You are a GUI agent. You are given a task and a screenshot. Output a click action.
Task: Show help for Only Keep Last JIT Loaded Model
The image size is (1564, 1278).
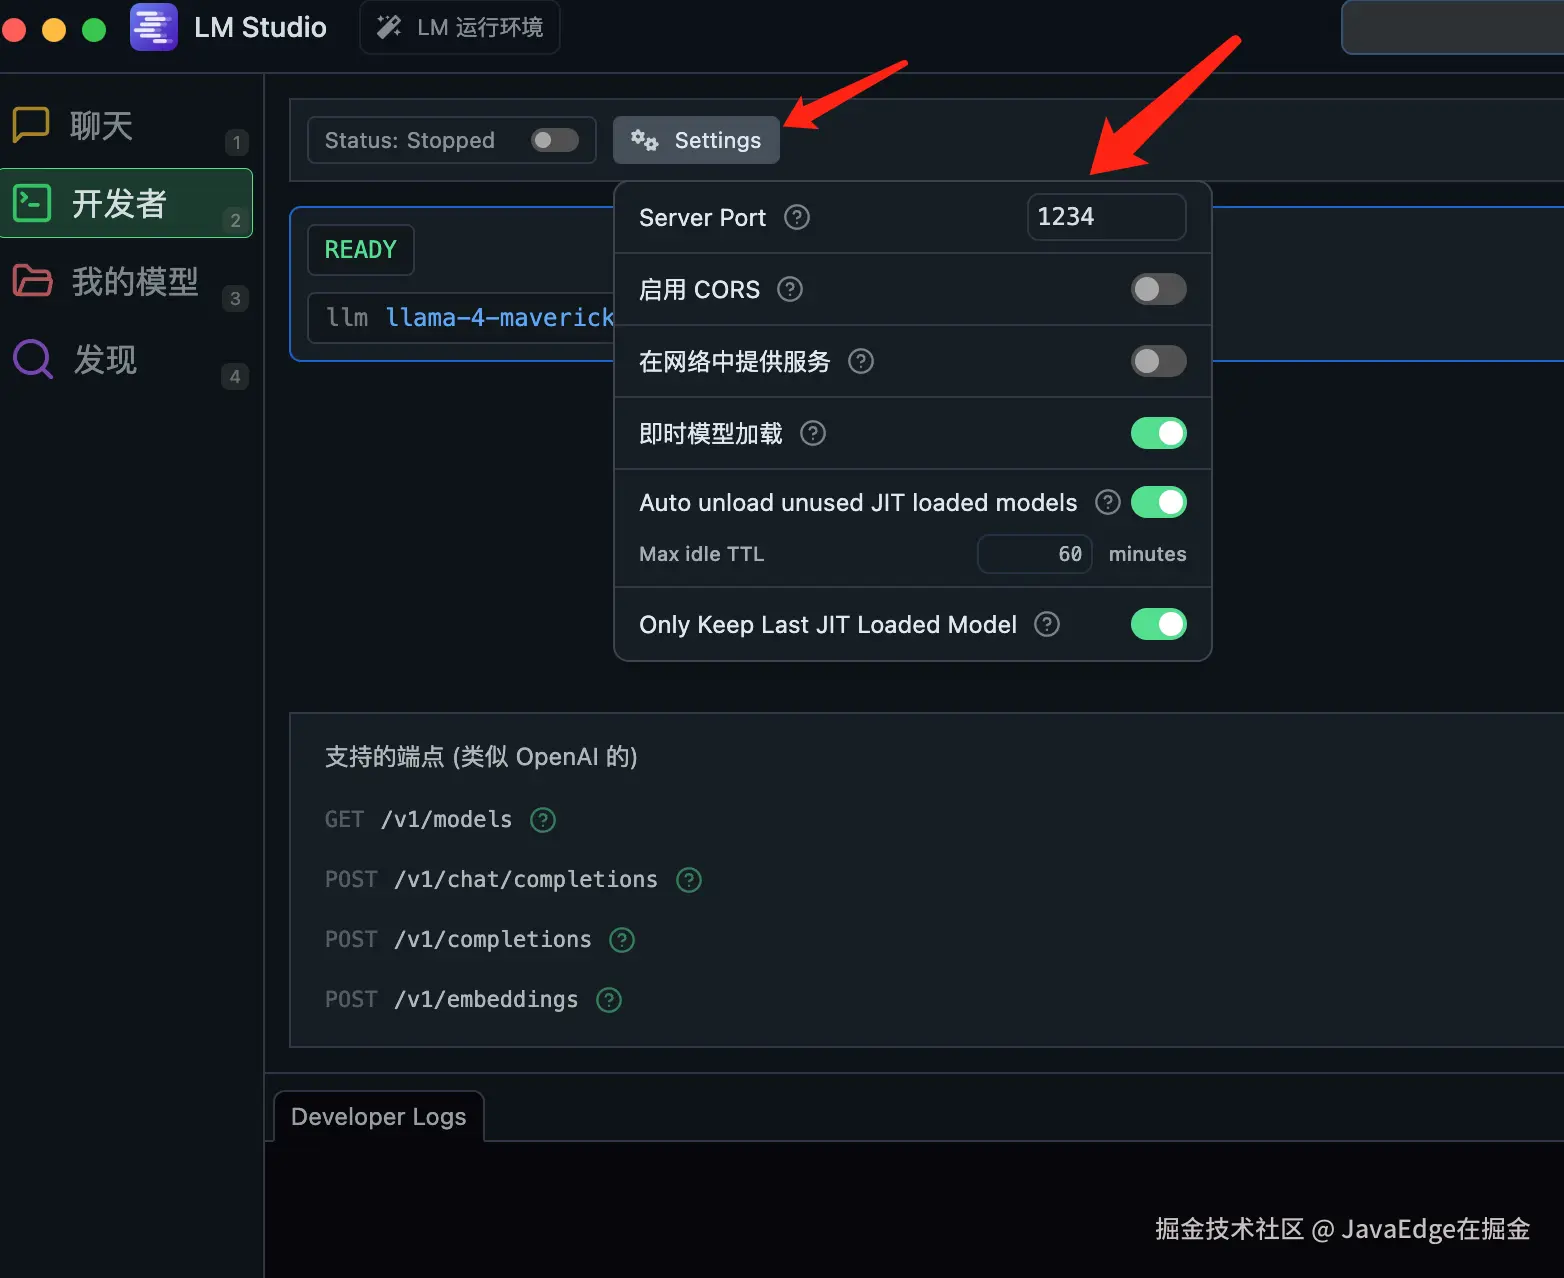pyautogui.click(x=1047, y=624)
